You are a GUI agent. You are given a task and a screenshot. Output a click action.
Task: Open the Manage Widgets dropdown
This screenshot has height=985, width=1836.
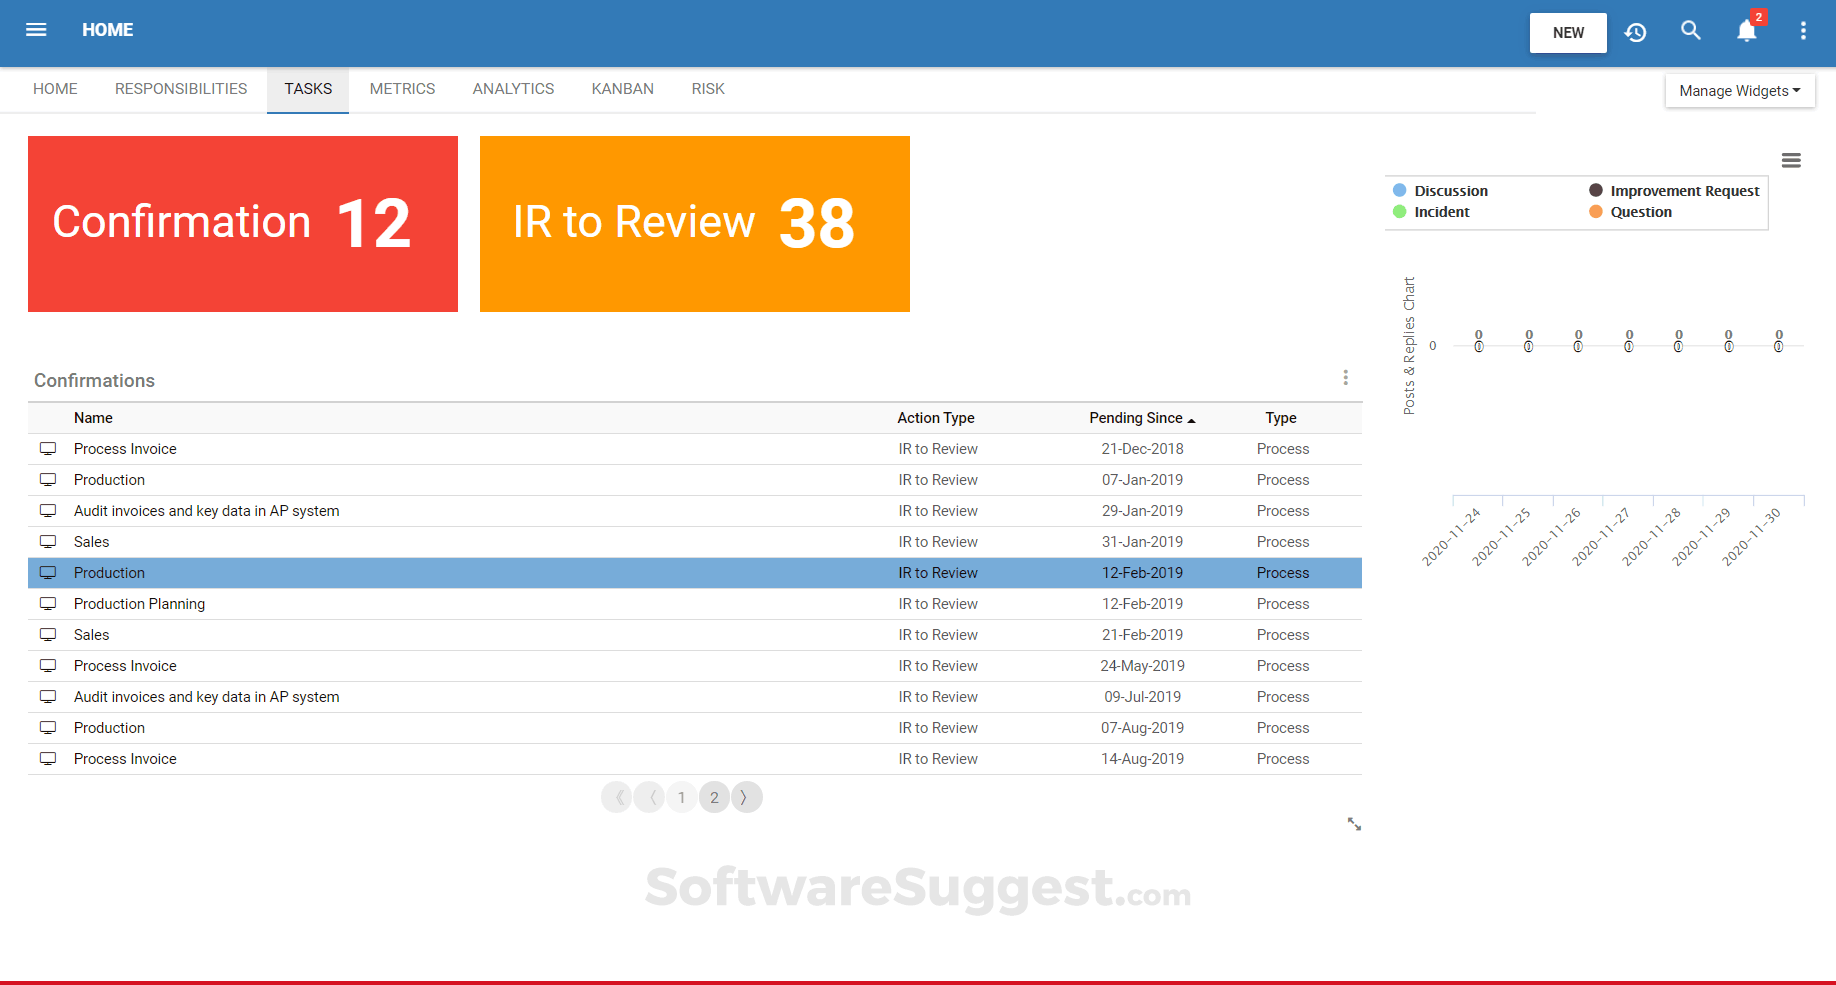coord(1739,90)
